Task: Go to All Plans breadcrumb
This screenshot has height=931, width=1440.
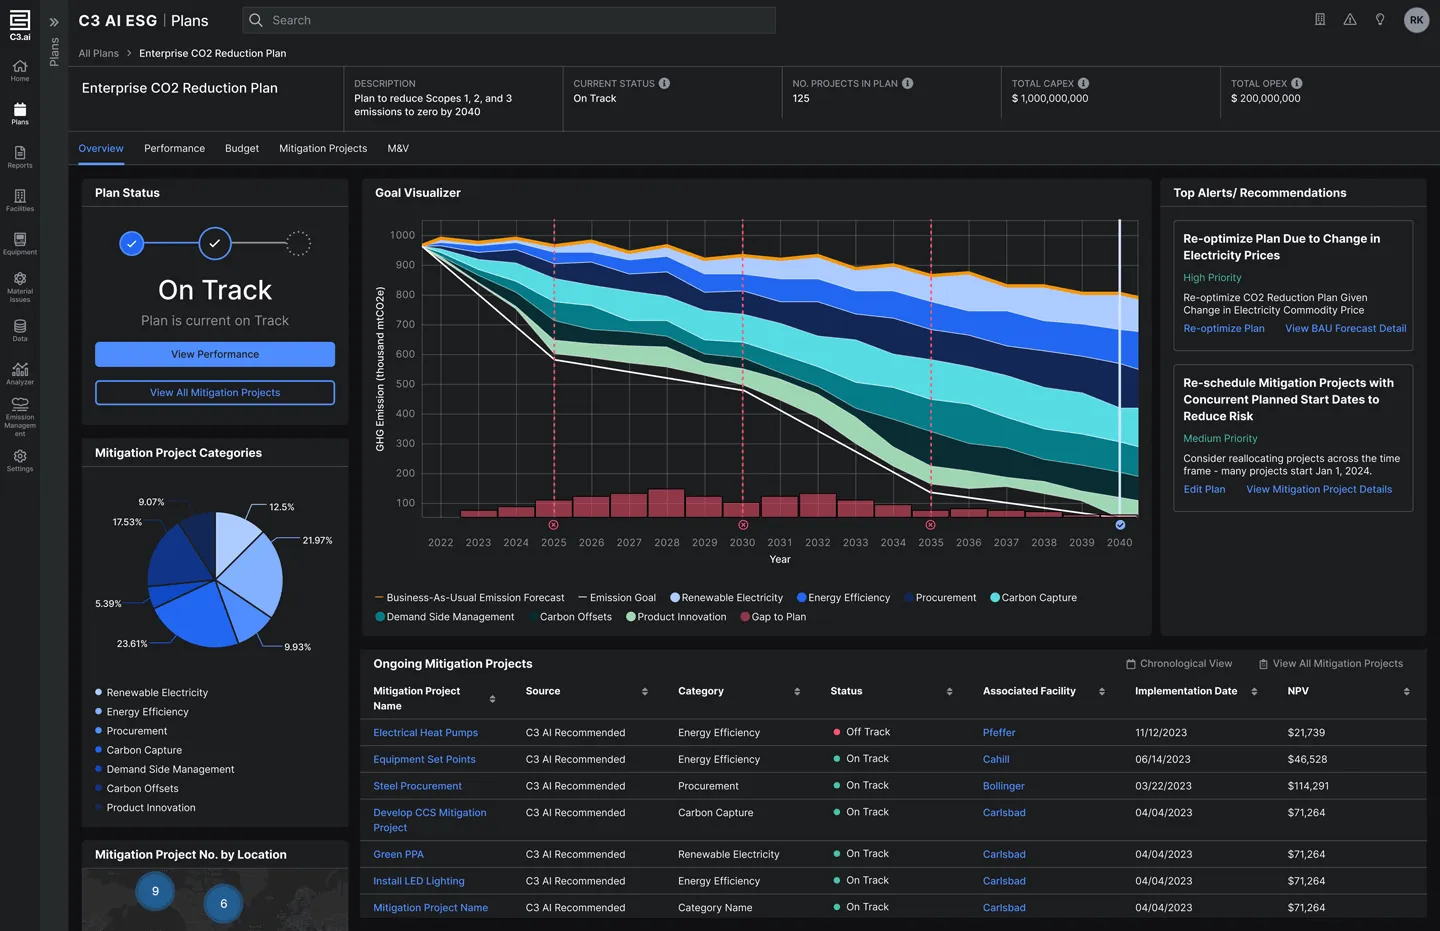Action: tap(98, 53)
